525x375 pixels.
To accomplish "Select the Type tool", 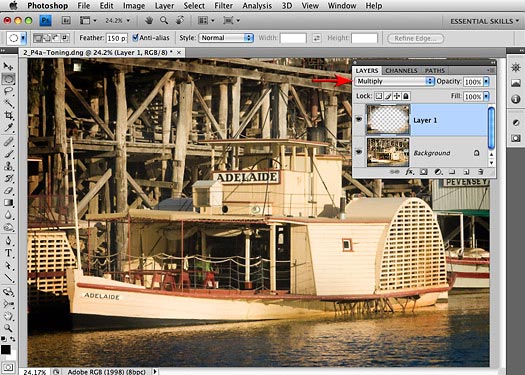I will (8, 253).
